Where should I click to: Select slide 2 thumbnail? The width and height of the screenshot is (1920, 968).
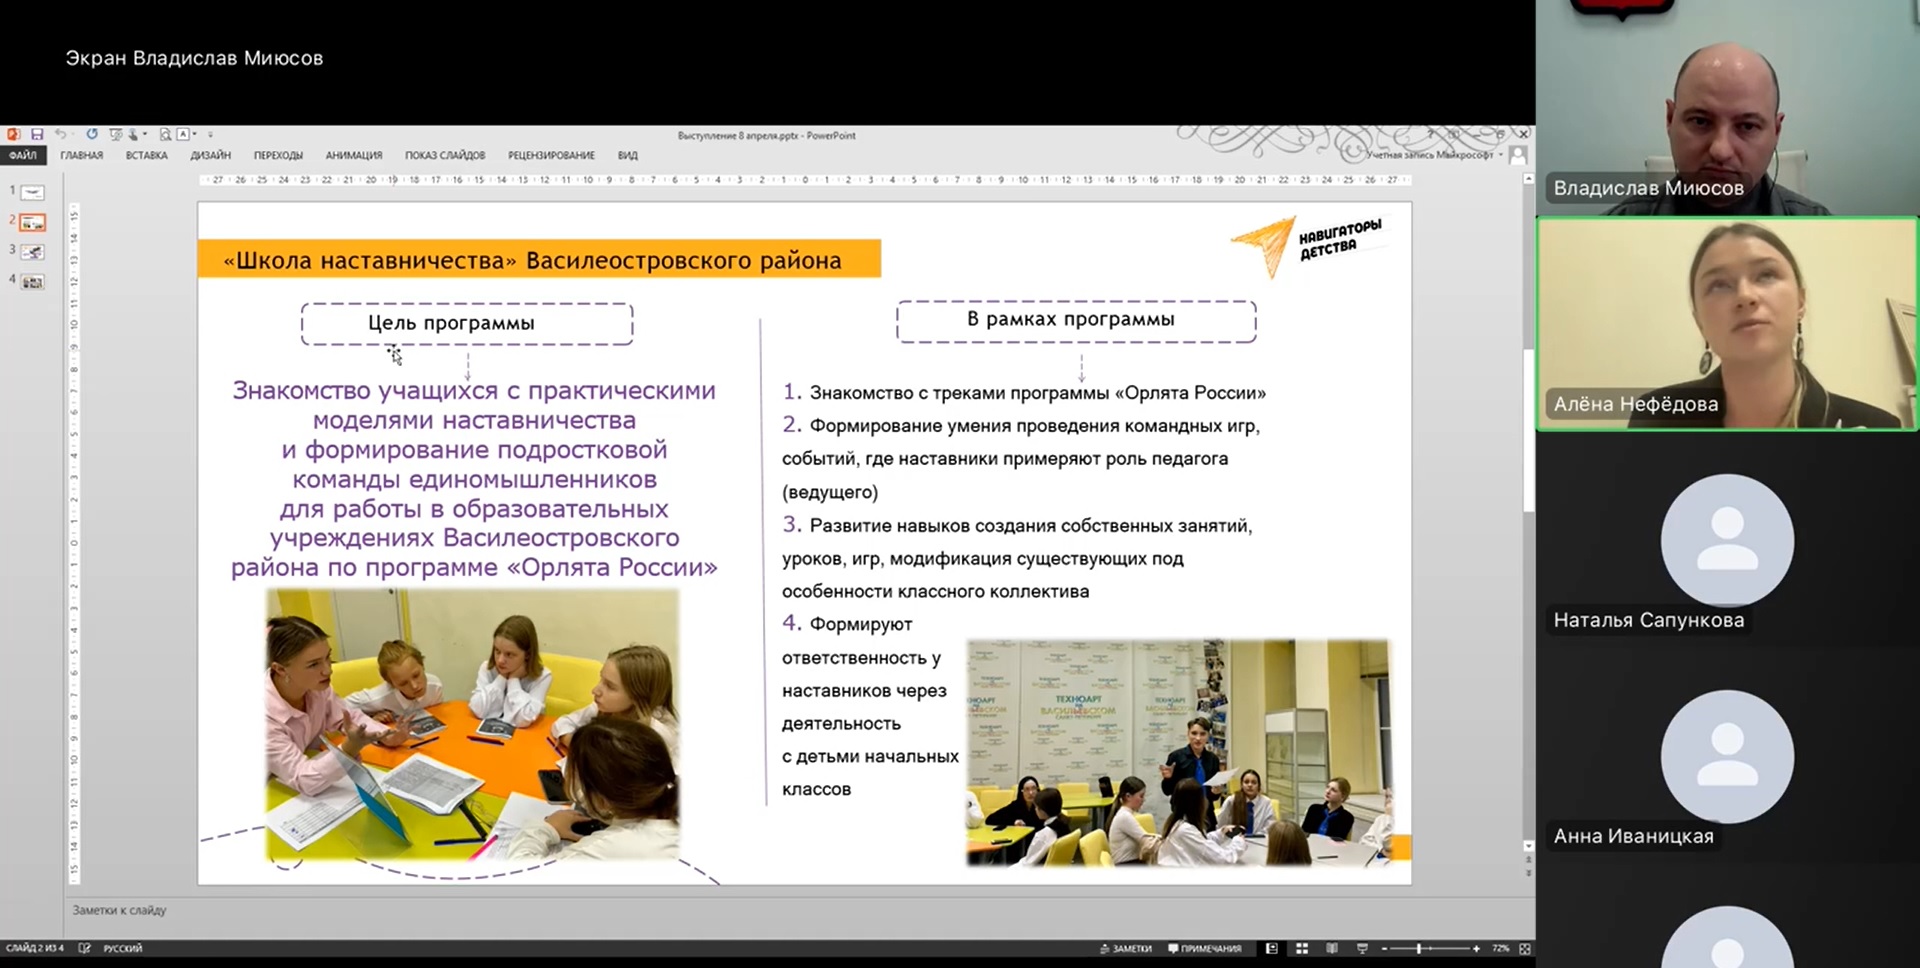33,222
